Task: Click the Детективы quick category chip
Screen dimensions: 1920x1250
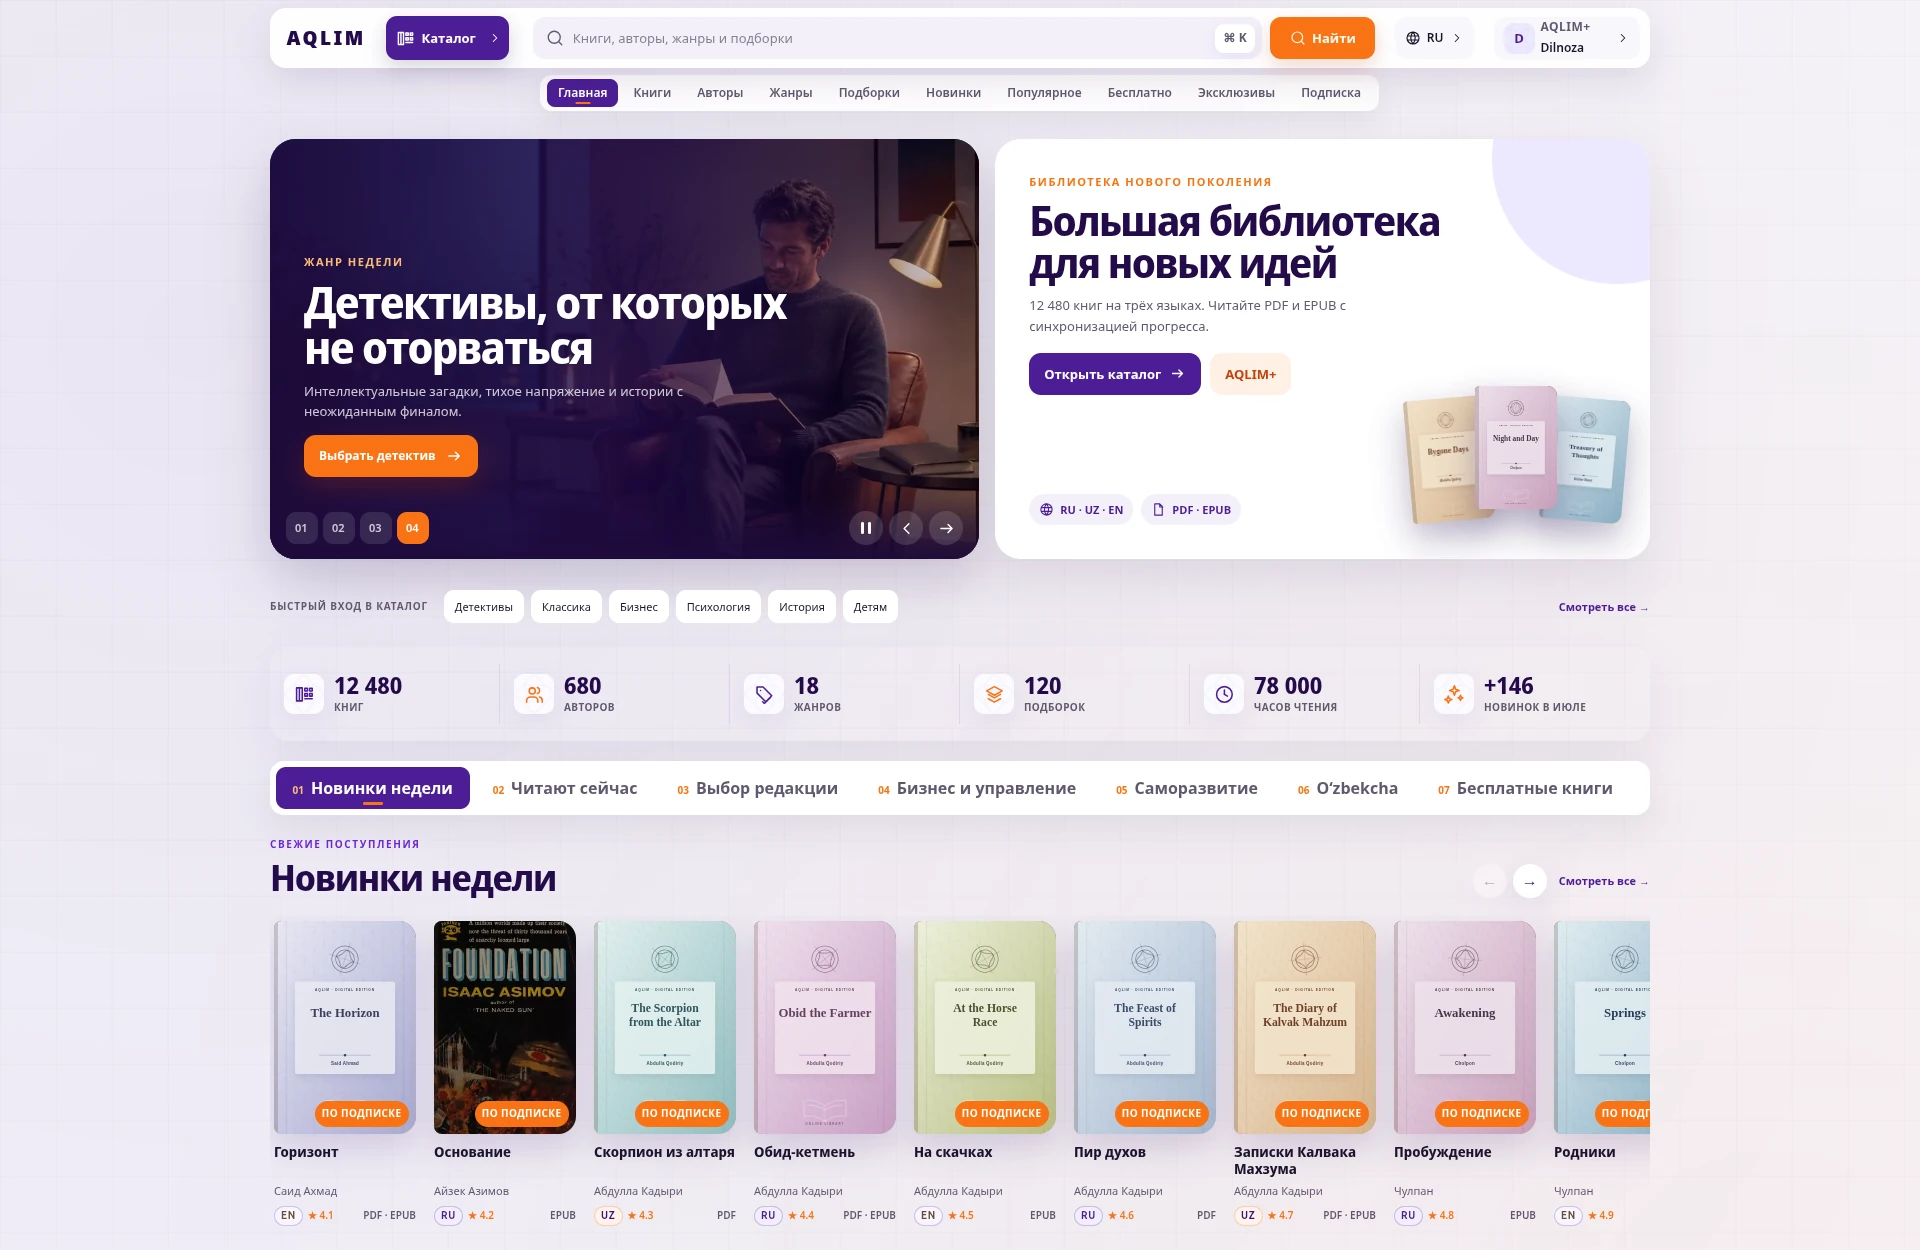Action: click(484, 607)
